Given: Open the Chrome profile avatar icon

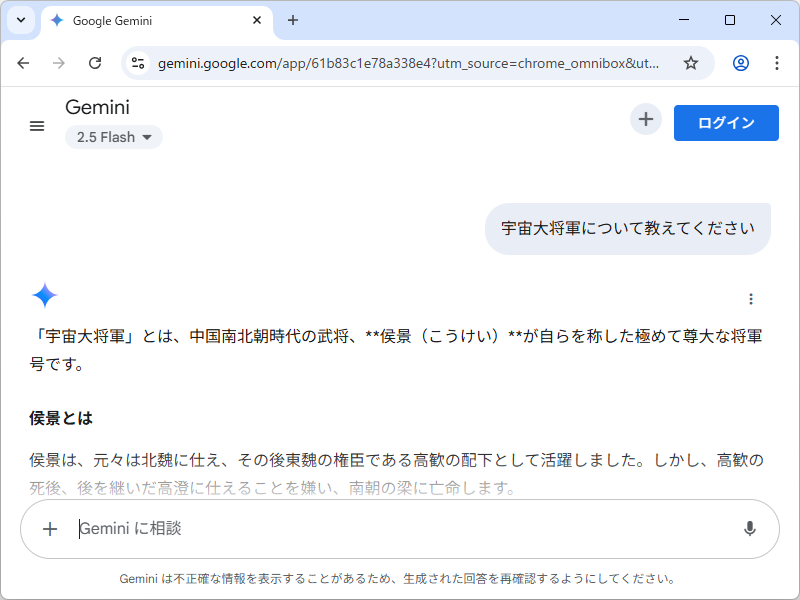Looking at the screenshot, I should (739, 62).
